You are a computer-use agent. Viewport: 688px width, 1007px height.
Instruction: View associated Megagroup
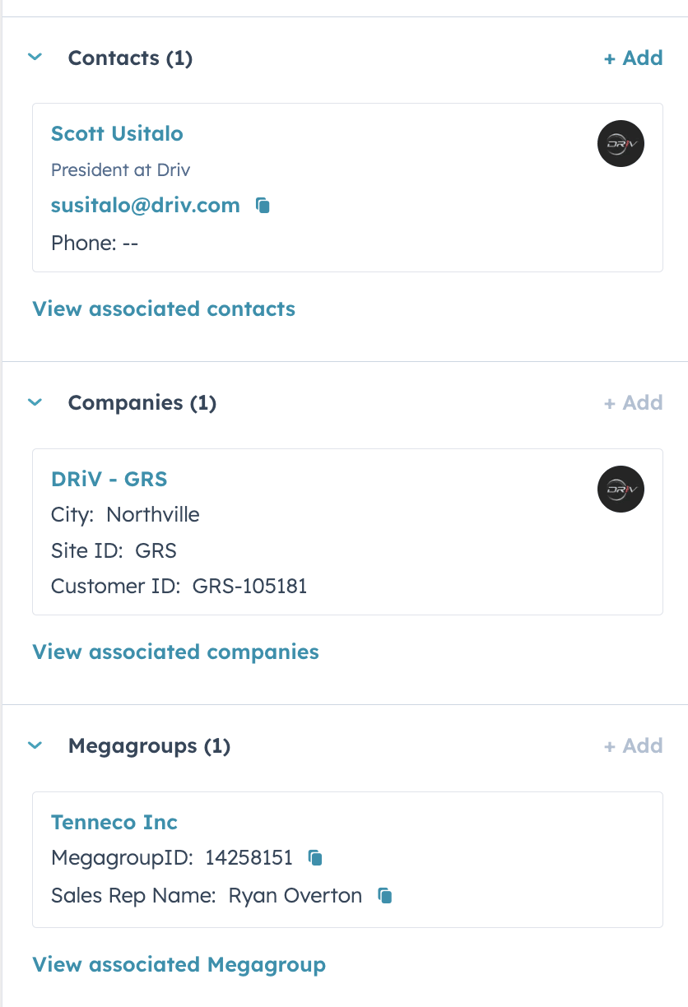[x=179, y=965]
